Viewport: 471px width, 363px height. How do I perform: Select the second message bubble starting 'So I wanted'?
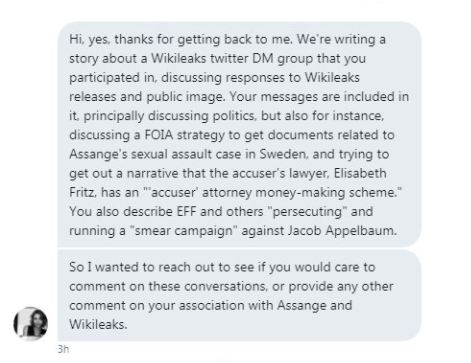pos(239,295)
